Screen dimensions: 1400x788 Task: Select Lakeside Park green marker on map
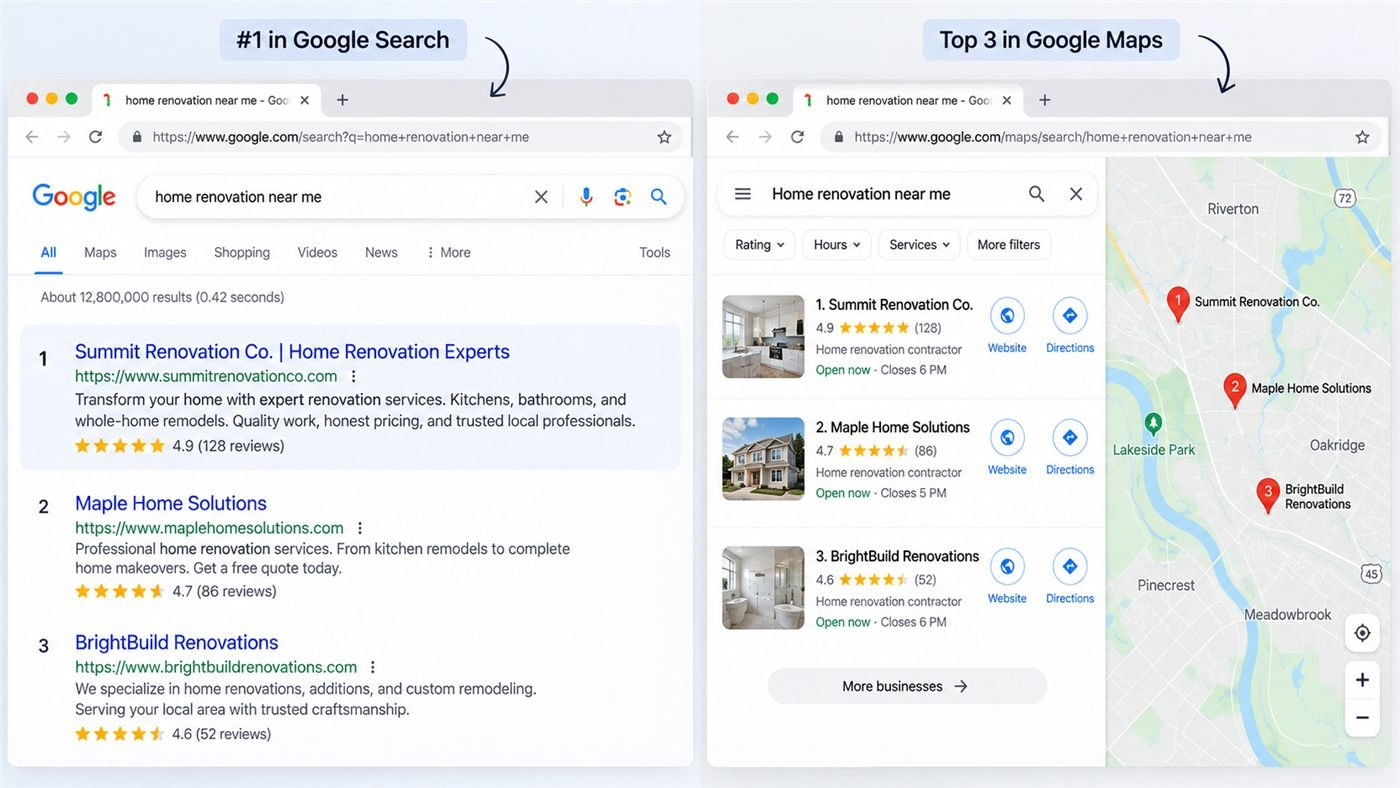click(1153, 424)
